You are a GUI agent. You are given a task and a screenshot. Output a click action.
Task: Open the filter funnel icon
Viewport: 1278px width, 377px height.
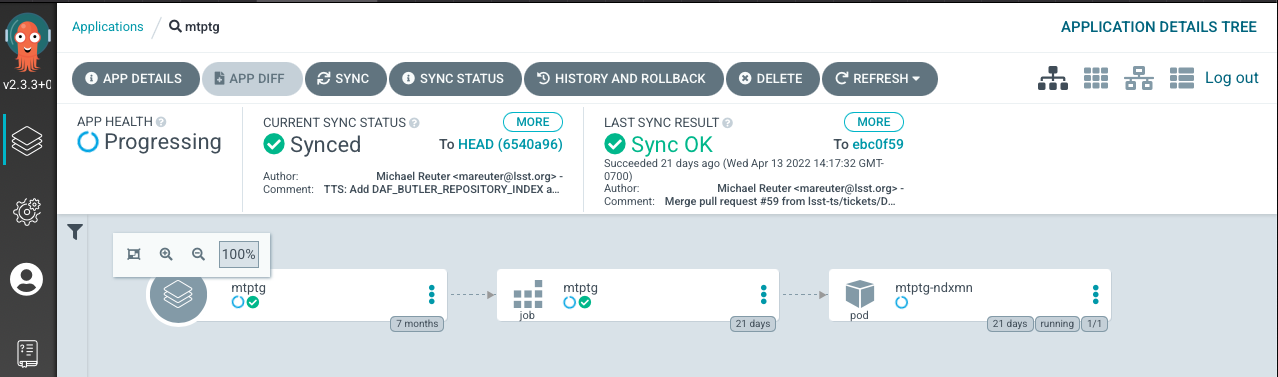click(75, 232)
